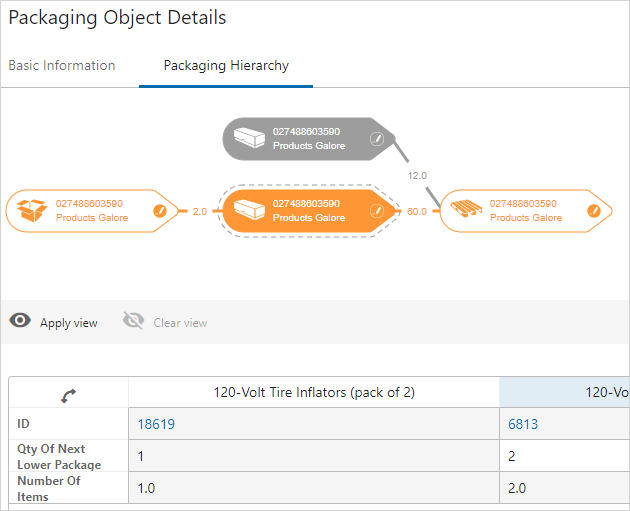Switch to the Basic Information tab
This screenshot has height=511, width=630.
[62, 66]
